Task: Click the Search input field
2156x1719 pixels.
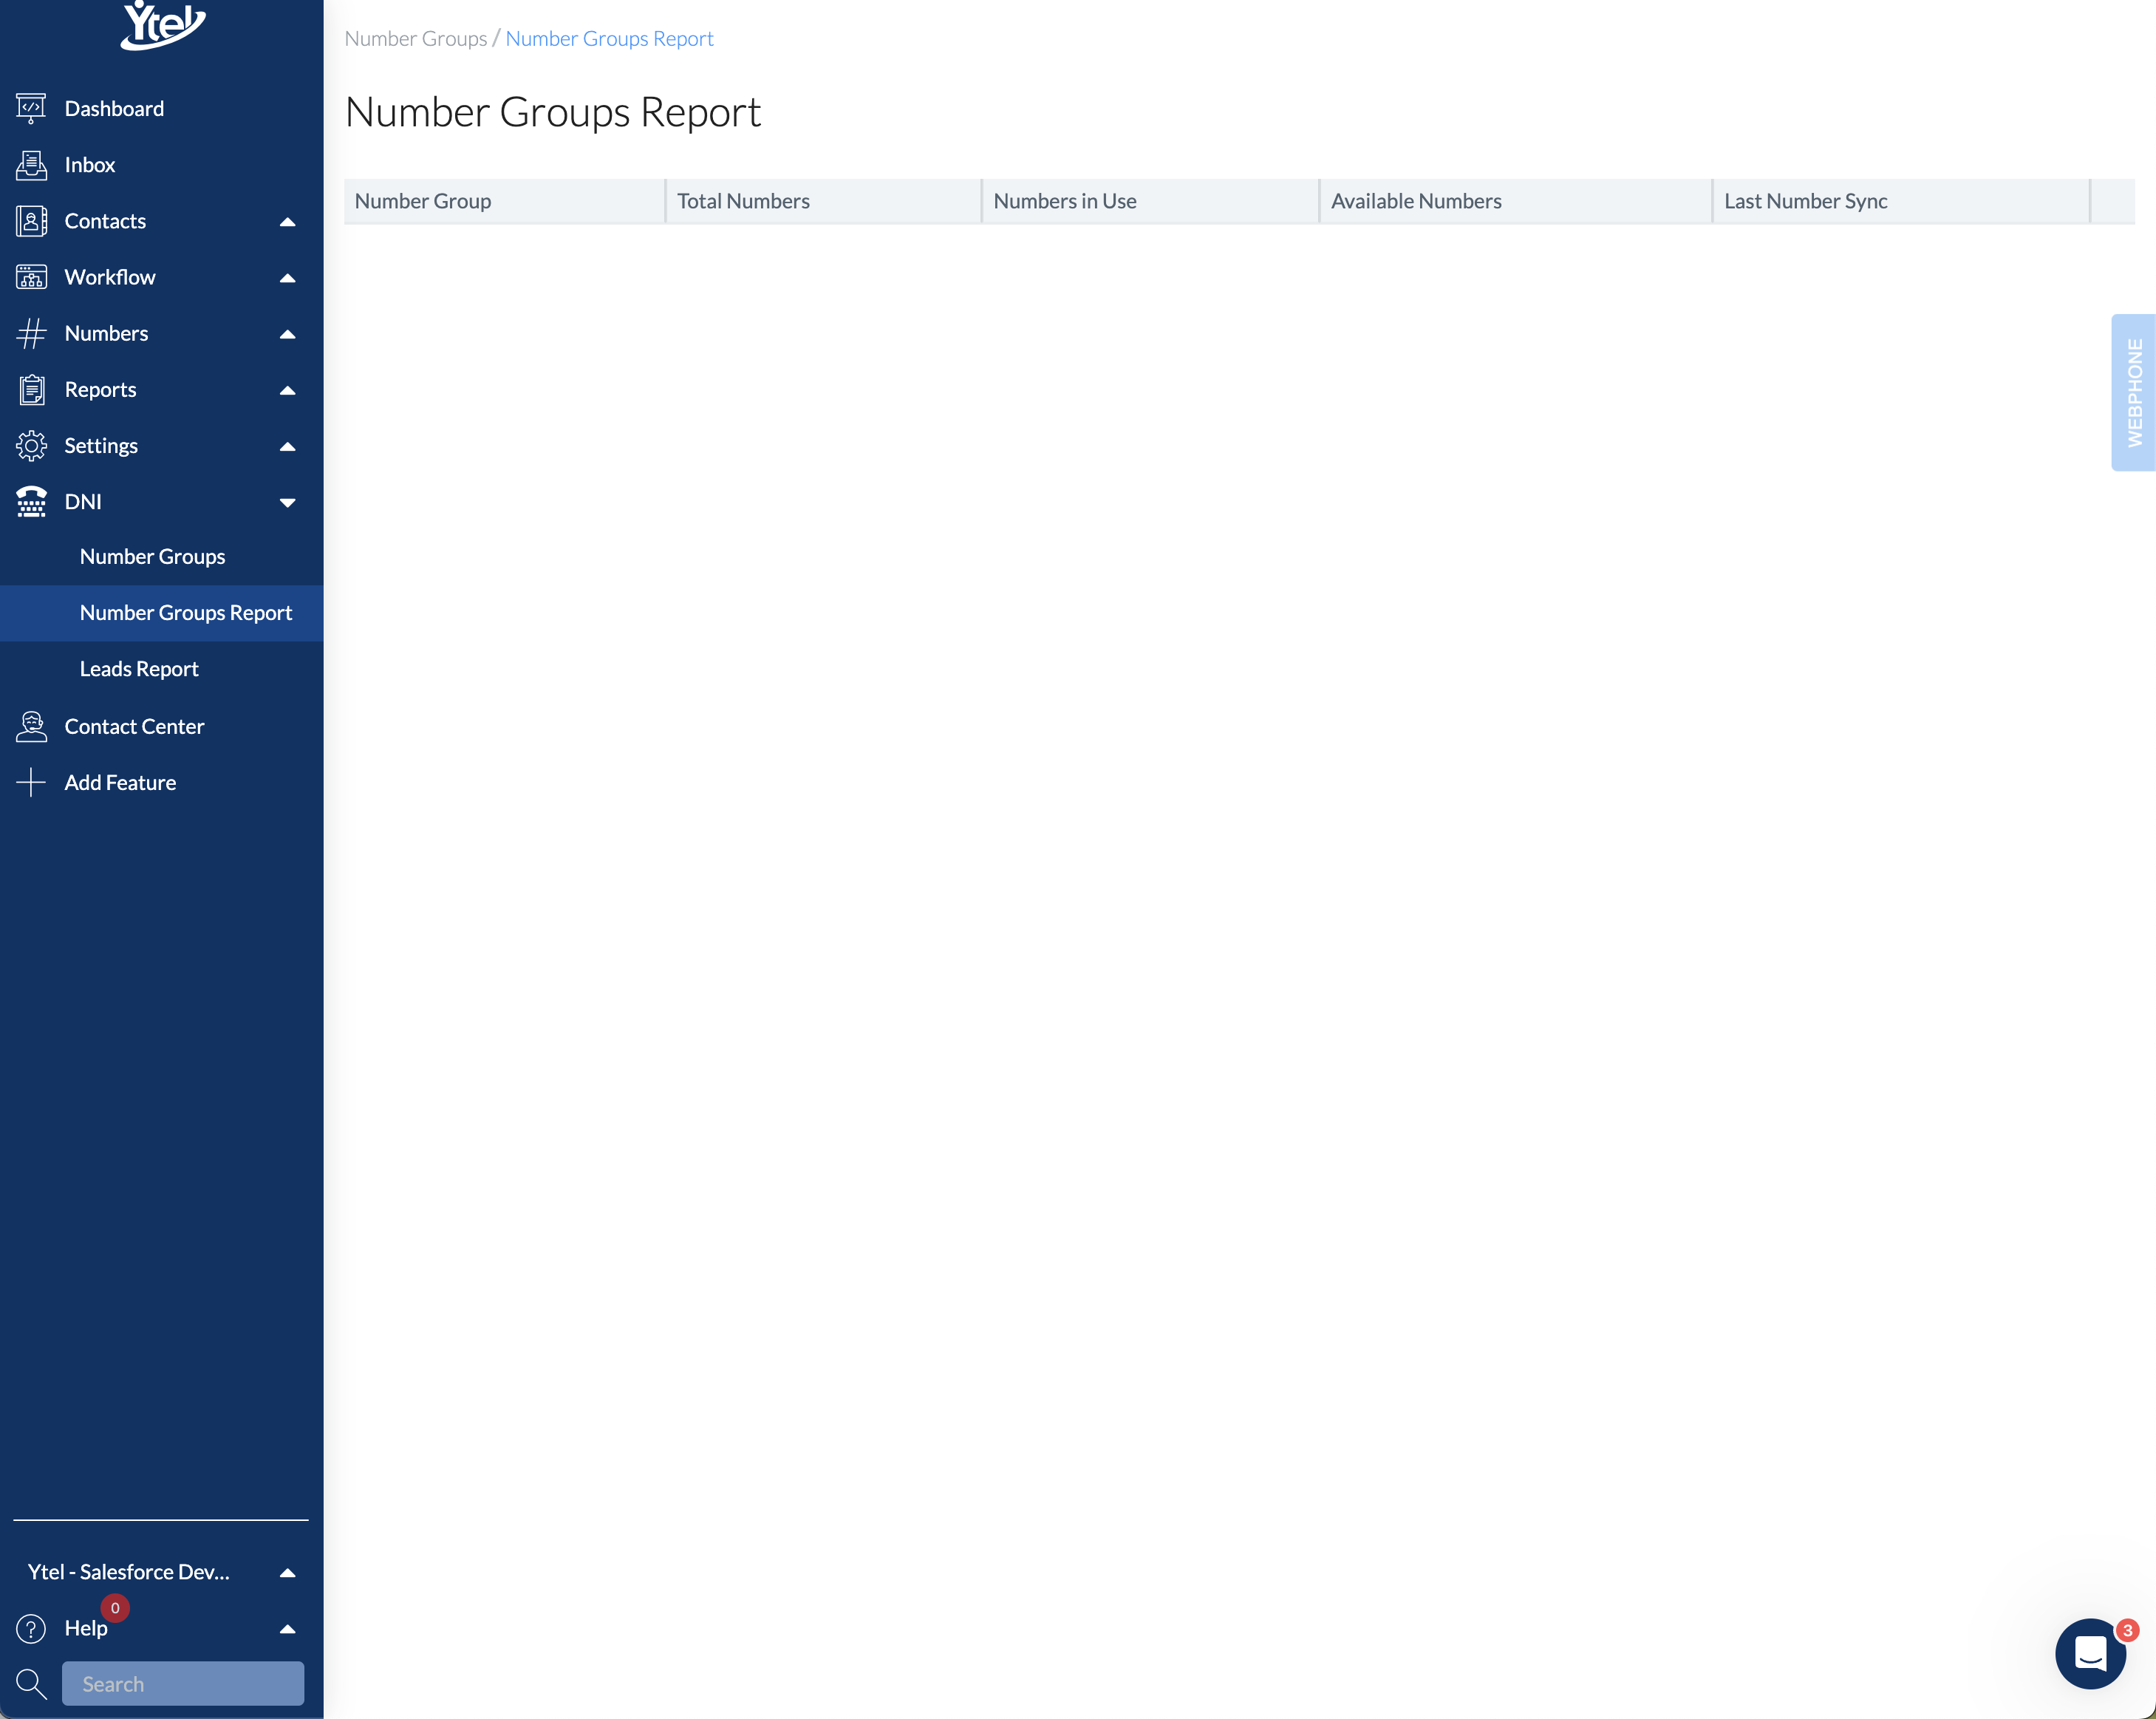Action: [x=183, y=1684]
